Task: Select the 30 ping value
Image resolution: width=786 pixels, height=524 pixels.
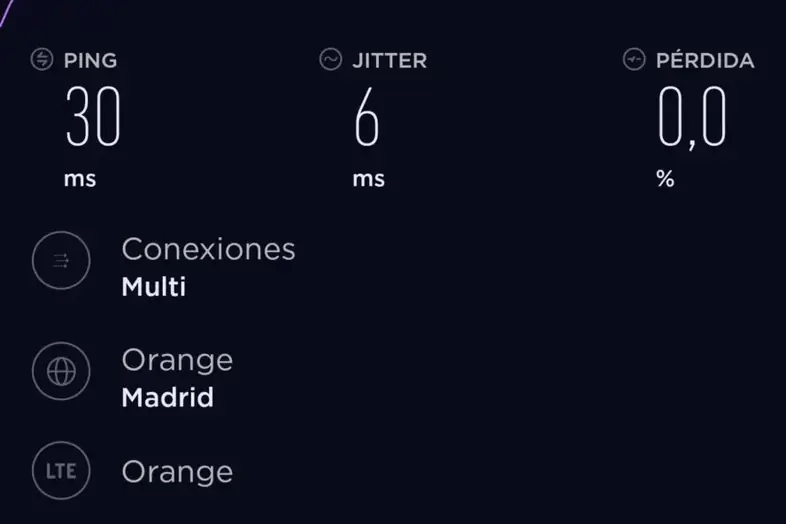Action: tap(93, 116)
